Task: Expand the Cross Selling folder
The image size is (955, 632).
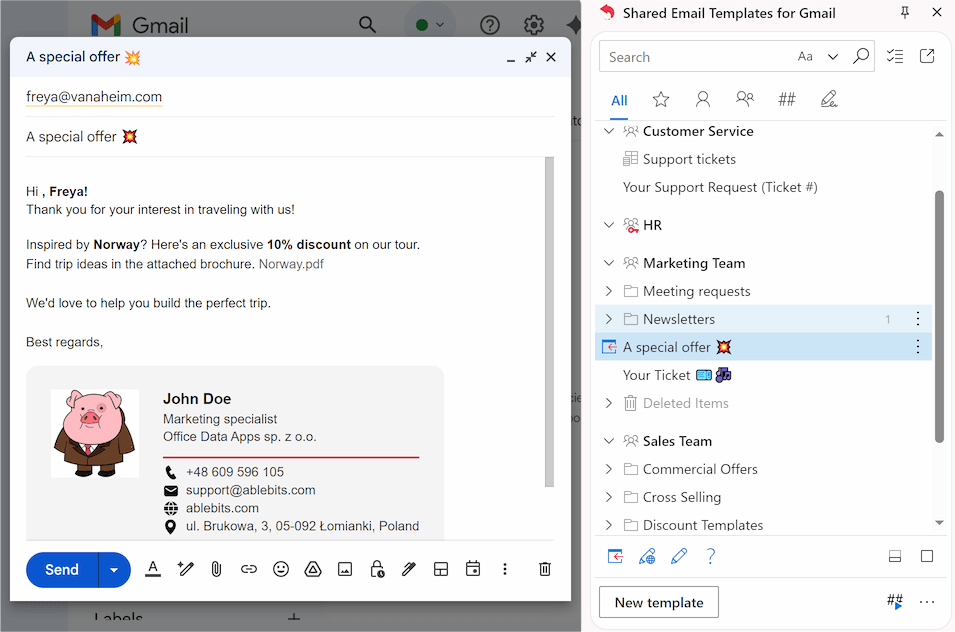Action: (608, 497)
